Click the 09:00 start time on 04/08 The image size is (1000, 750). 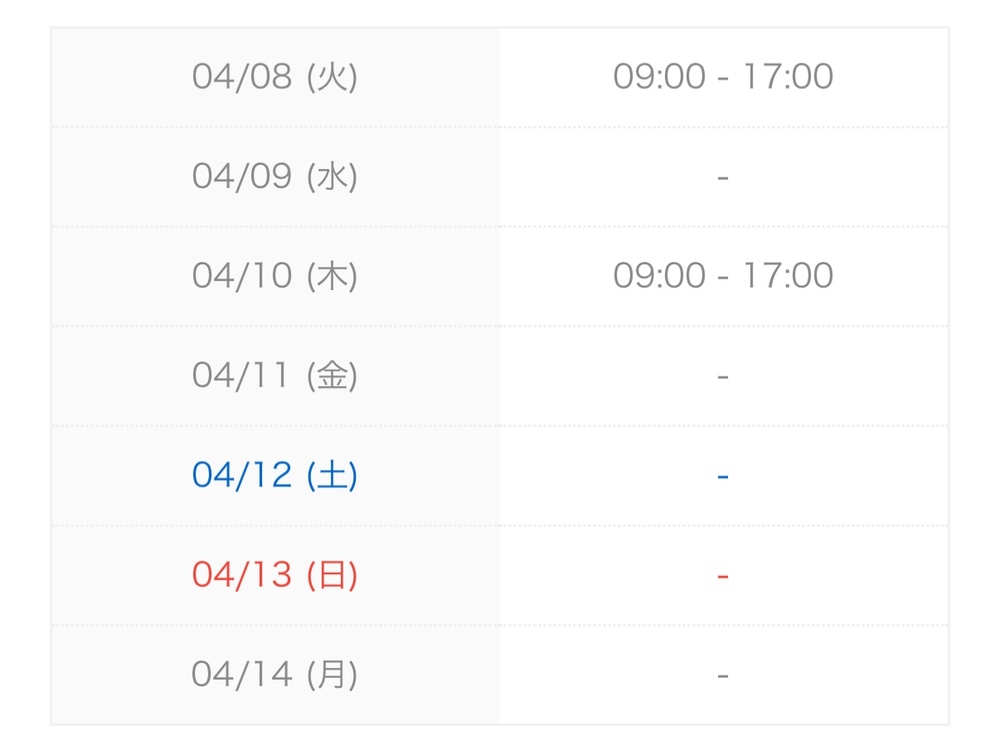coord(659,77)
